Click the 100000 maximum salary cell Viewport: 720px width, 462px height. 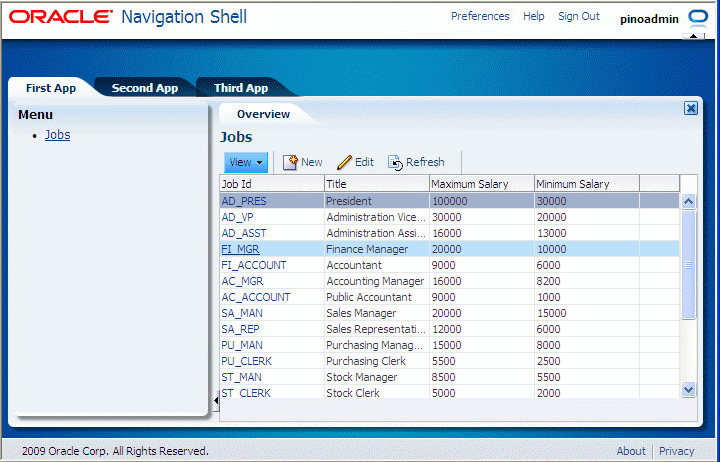click(482, 201)
